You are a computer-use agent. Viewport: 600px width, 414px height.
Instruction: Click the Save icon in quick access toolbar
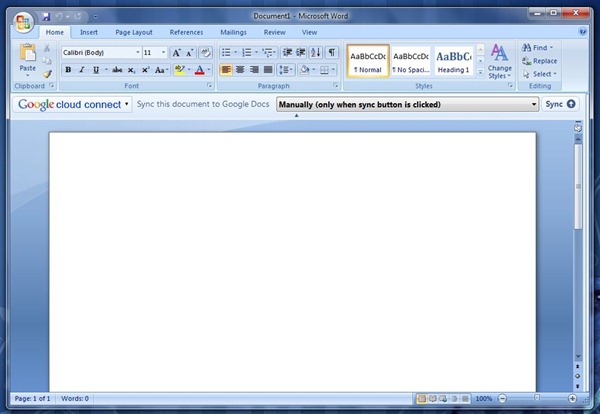(x=46, y=17)
